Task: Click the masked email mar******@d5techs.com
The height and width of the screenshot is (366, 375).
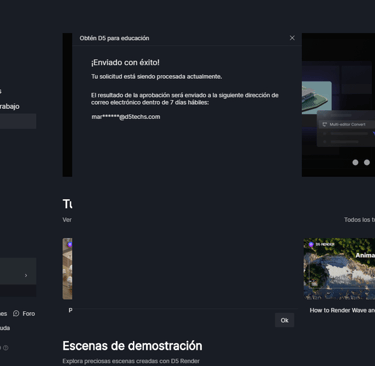Action: click(x=126, y=117)
